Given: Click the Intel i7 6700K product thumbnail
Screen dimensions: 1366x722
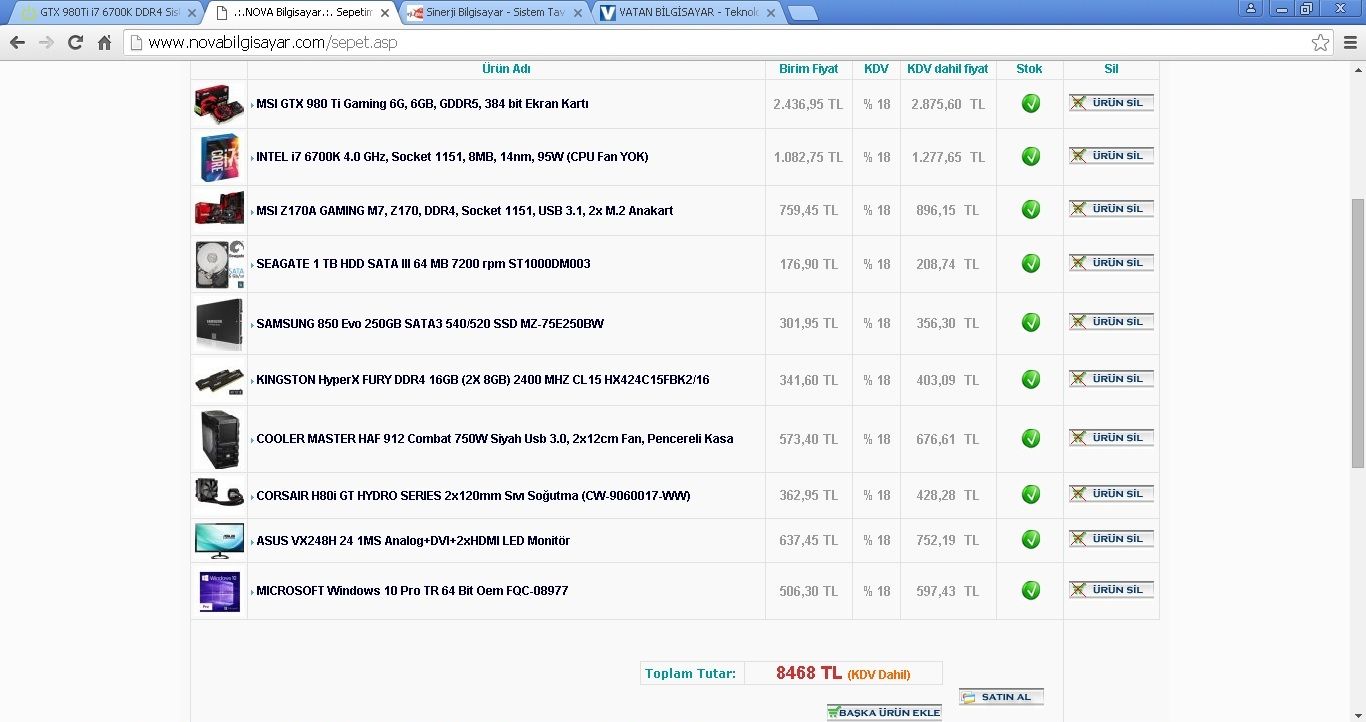Looking at the screenshot, I should coord(219,157).
